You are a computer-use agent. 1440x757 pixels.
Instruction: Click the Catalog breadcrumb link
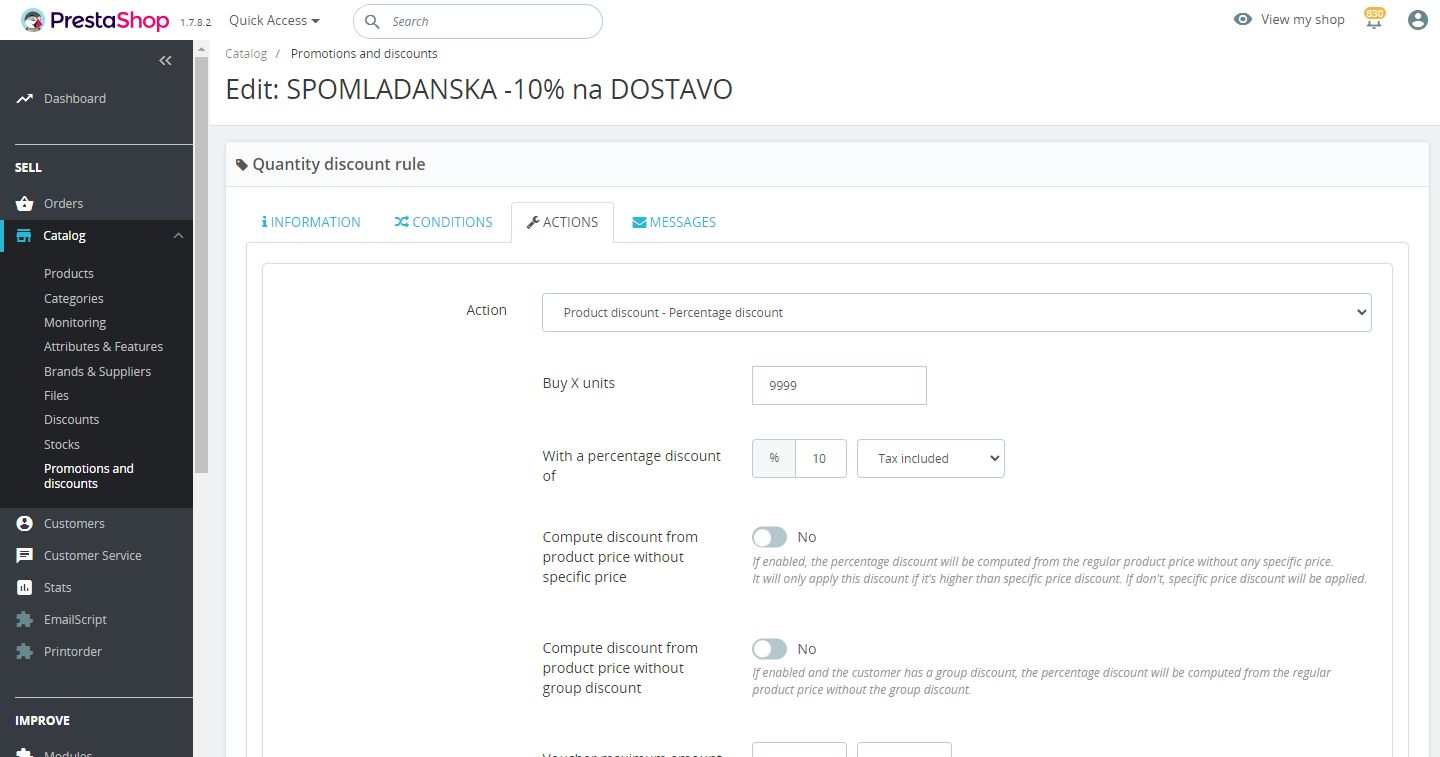coord(246,54)
